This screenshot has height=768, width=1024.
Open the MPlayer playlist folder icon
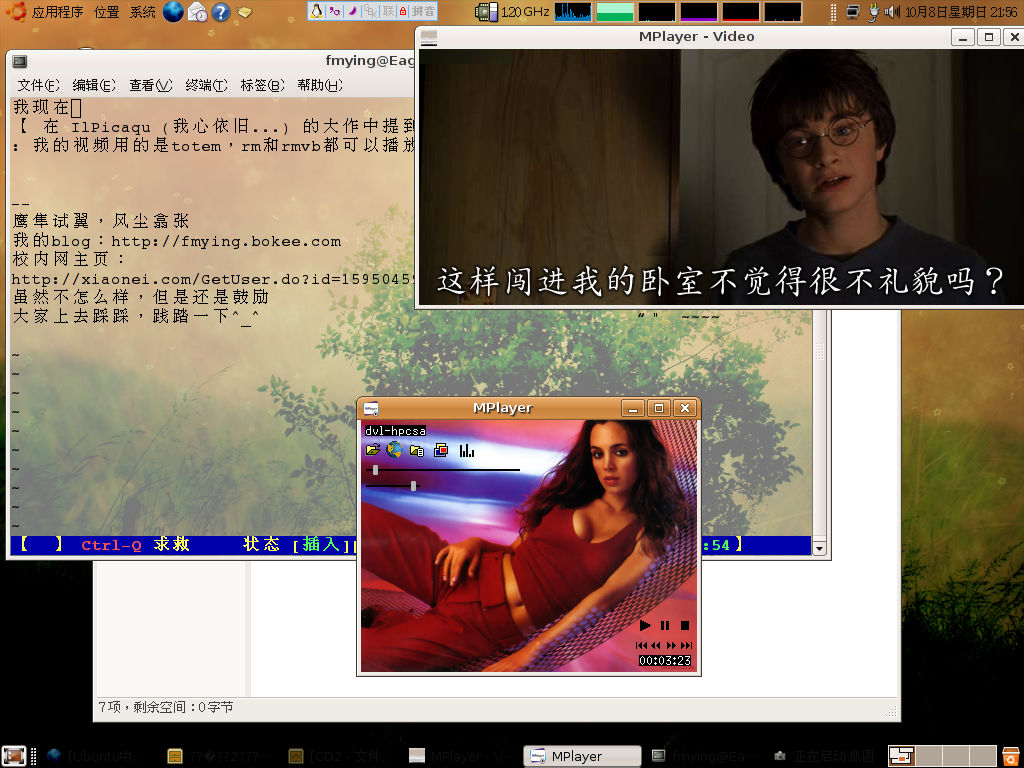click(417, 450)
